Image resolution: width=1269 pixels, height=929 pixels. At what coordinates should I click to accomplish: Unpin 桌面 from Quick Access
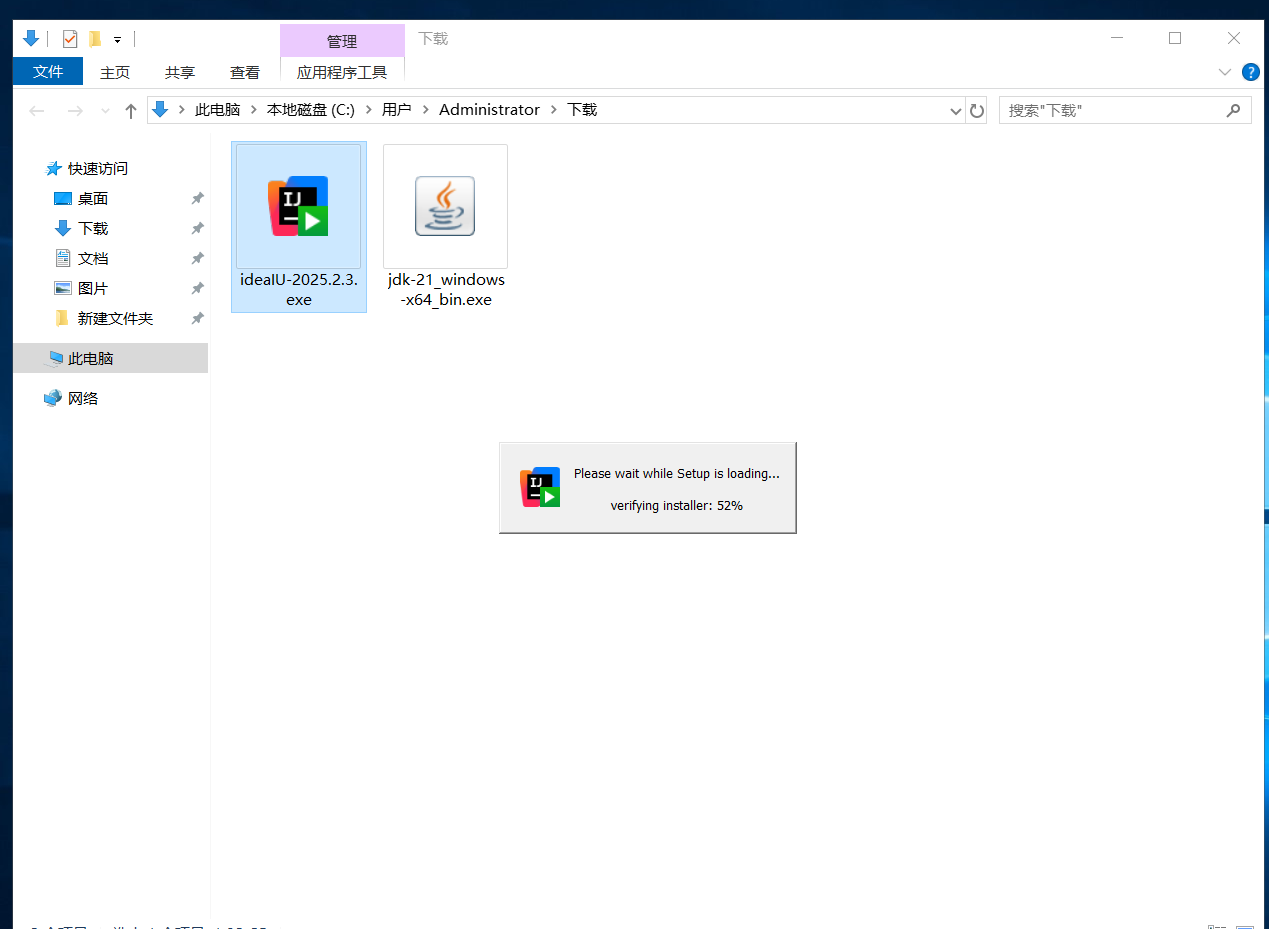tap(197, 198)
